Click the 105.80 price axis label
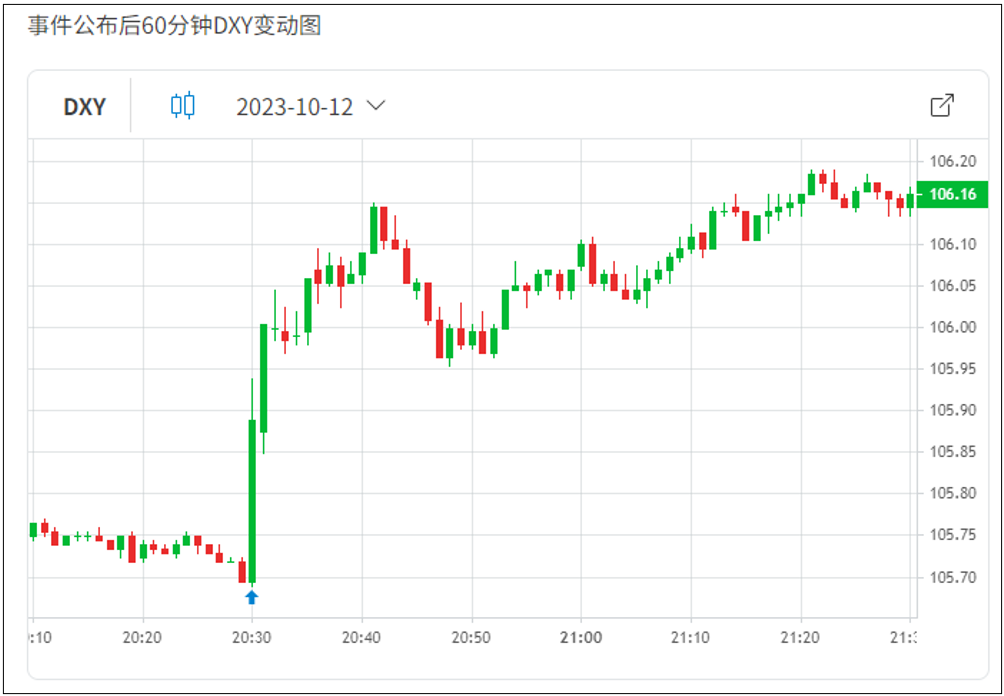The height and width of the screenshot is (696, 1004). (x=952, y=493)
